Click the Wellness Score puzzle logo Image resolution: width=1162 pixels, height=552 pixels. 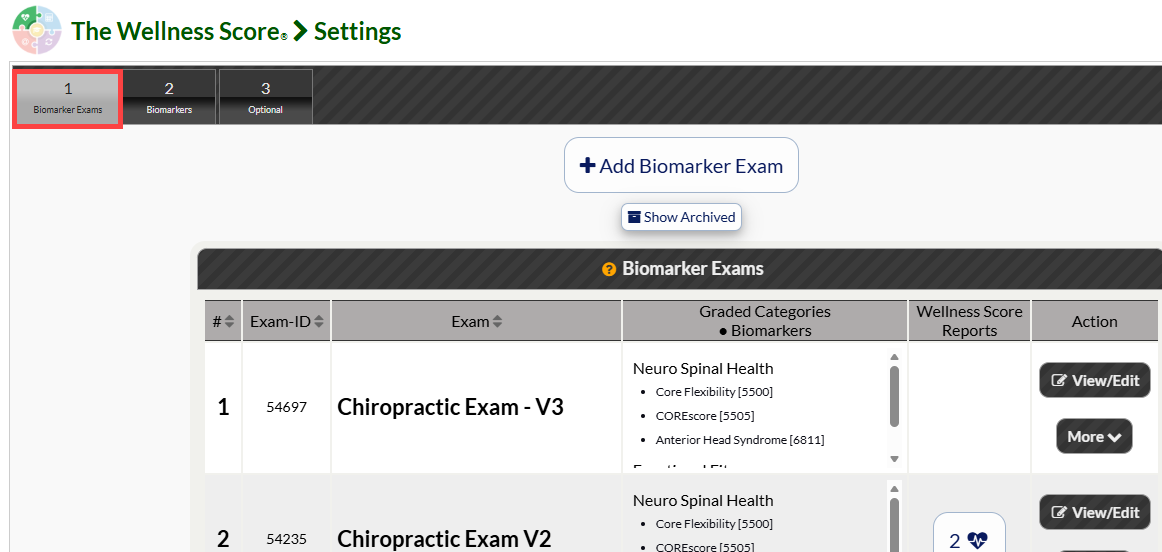(37, 30)
